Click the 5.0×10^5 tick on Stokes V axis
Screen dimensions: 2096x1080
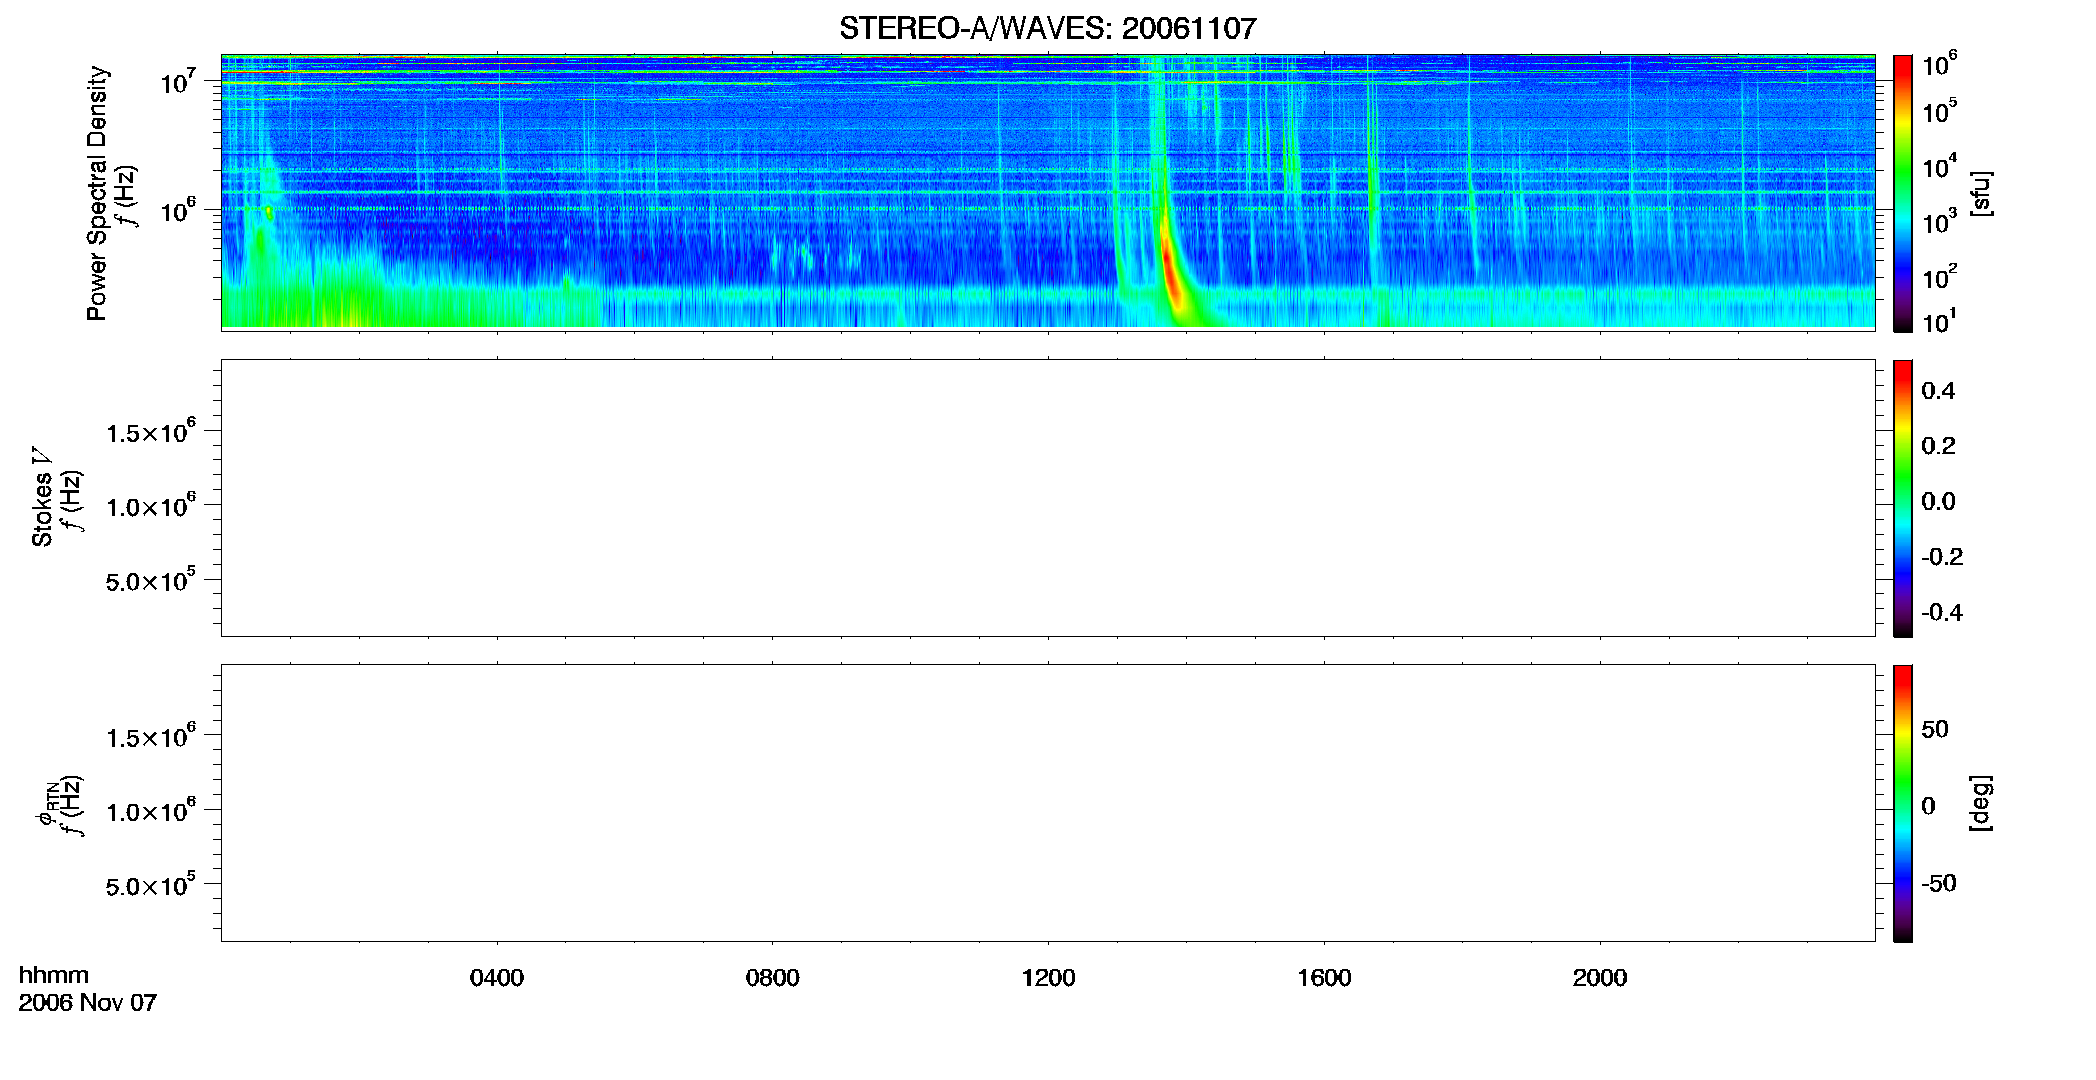click(x=151, y=580)
